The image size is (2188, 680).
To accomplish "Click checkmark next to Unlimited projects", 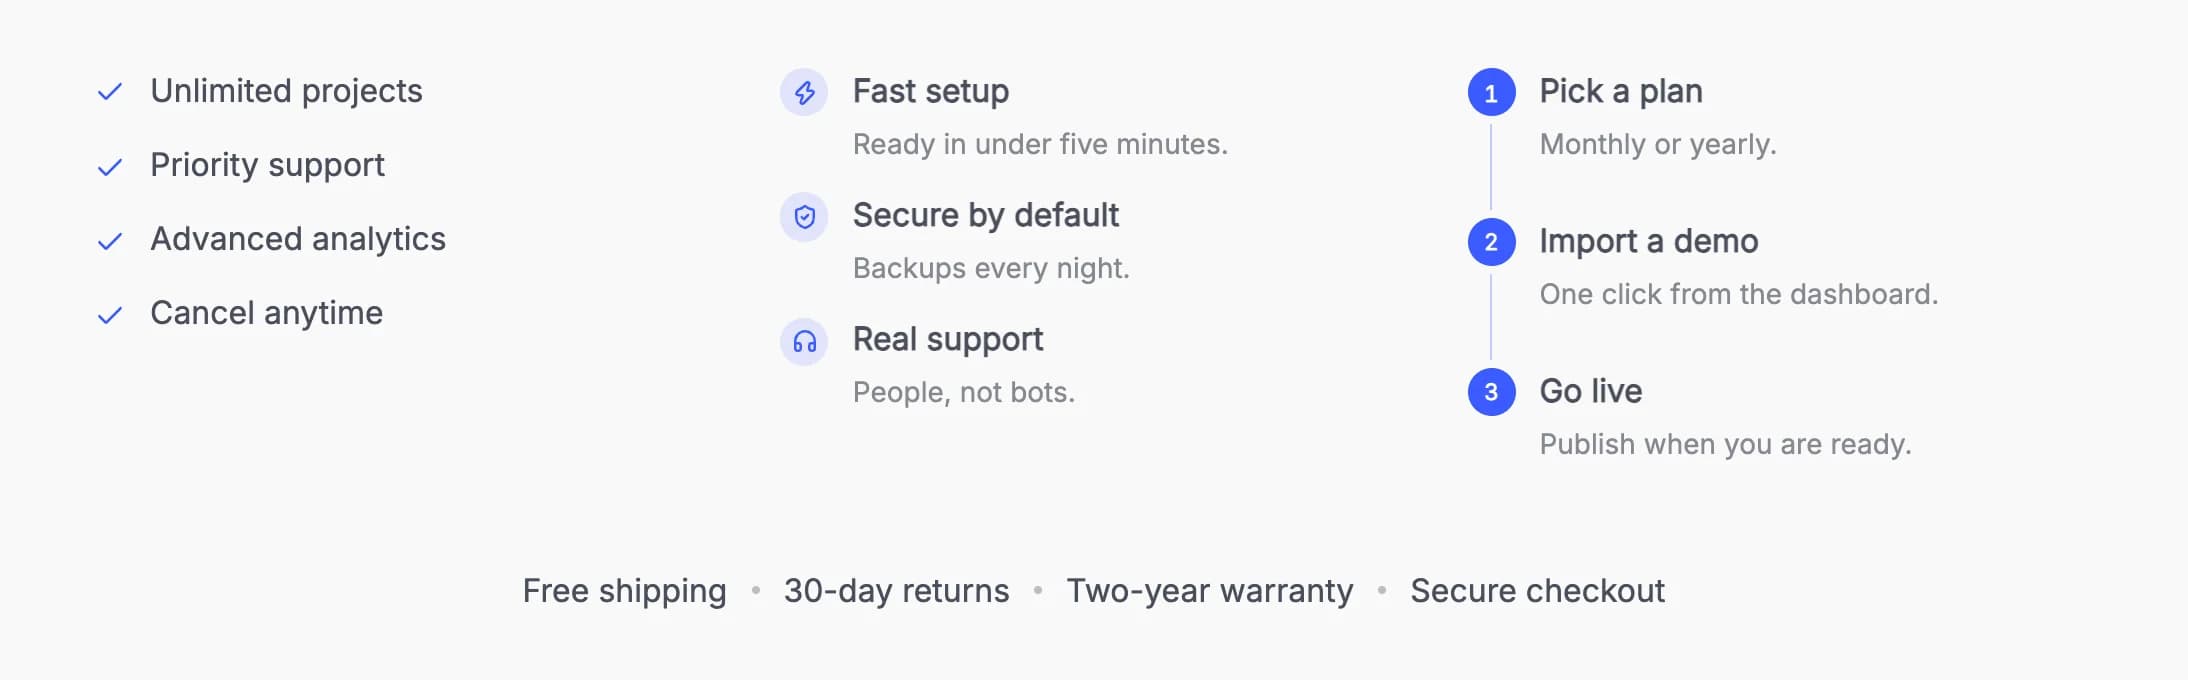I will click(110, 92).
